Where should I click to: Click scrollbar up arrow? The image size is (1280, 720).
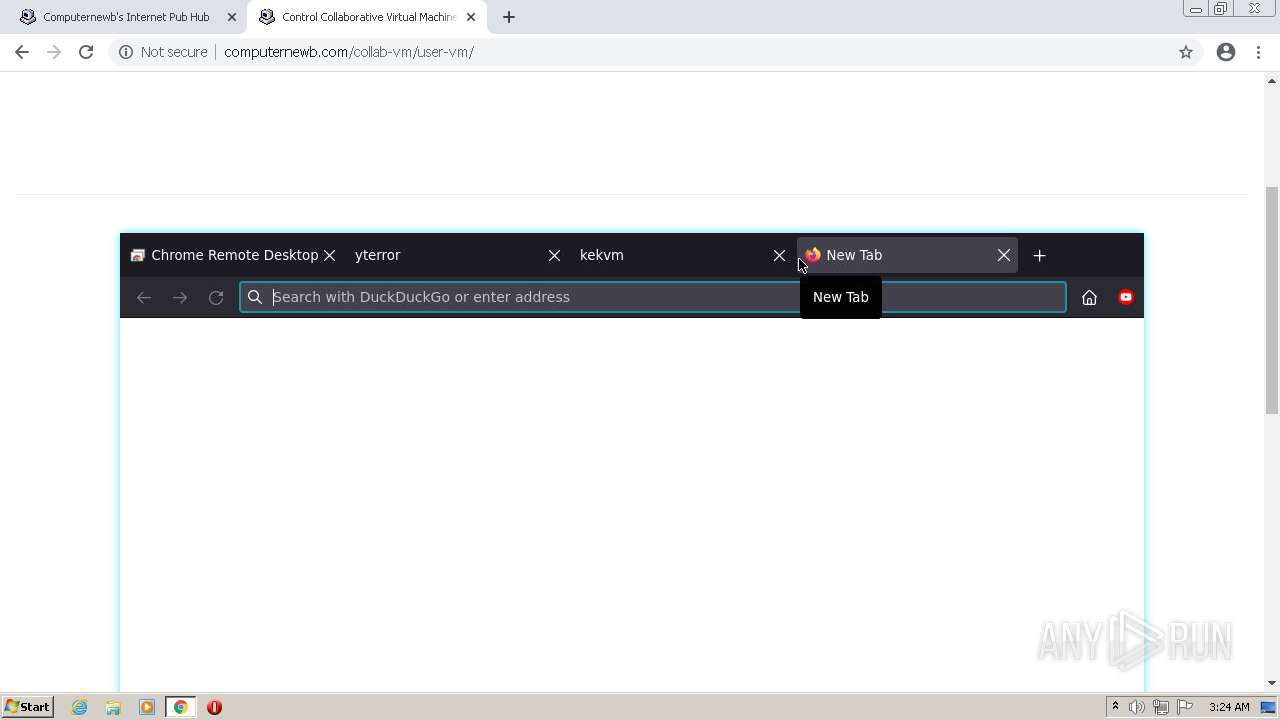click(1272, 80)
